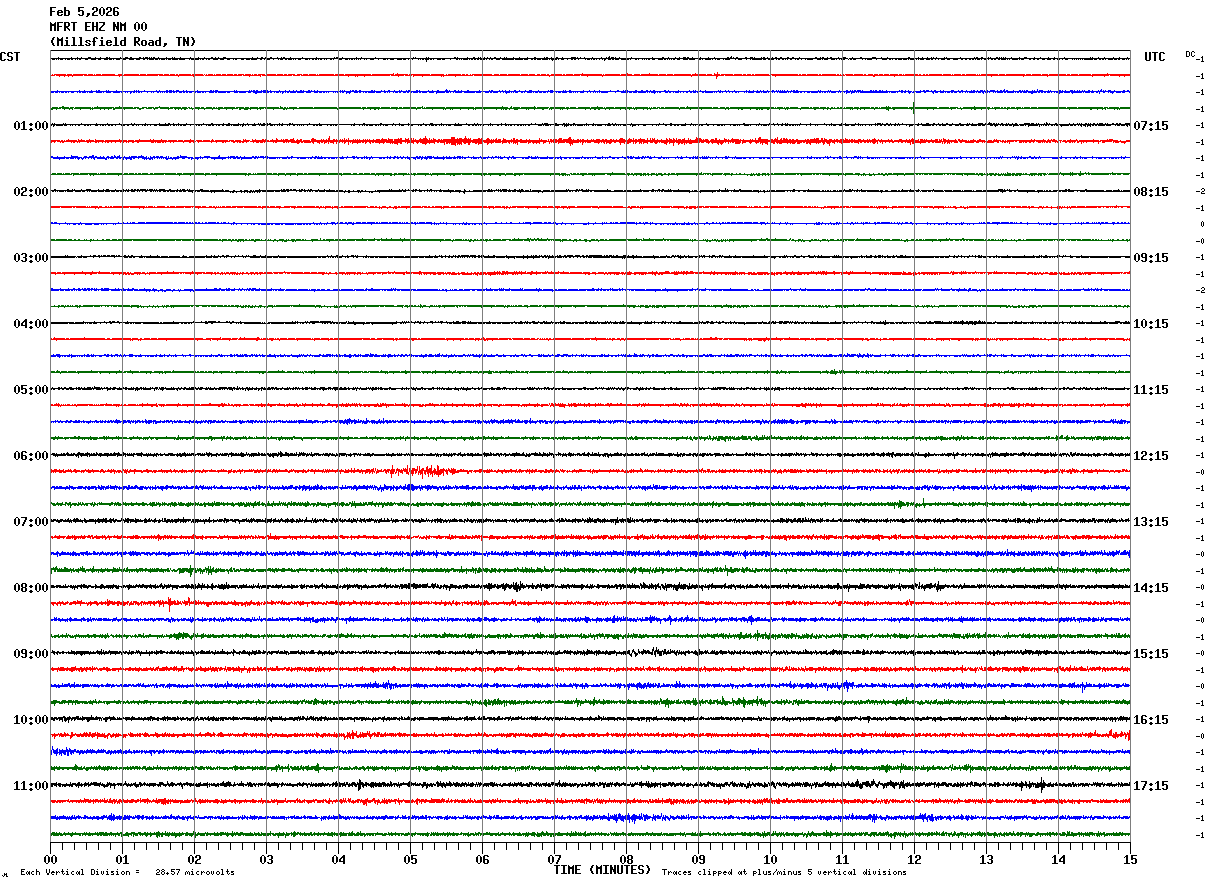
Task: Click the date label "Feb 5,2026"
Action: [x=84, y=12]
